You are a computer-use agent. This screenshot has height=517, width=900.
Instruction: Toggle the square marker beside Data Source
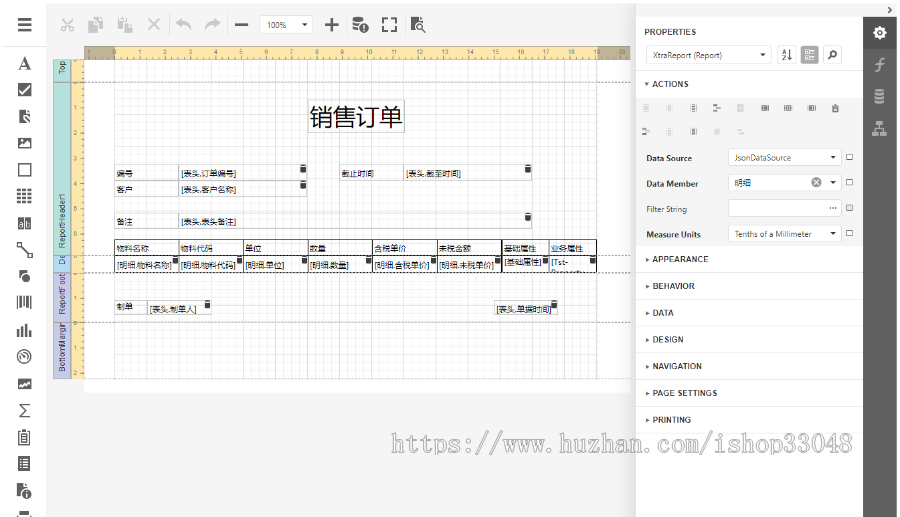[849, 158]
